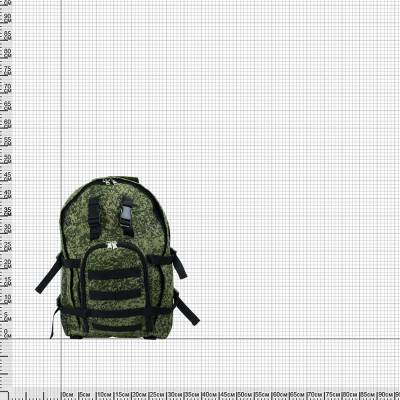Click the camouflage backpack front pocket

coord(114,287)
